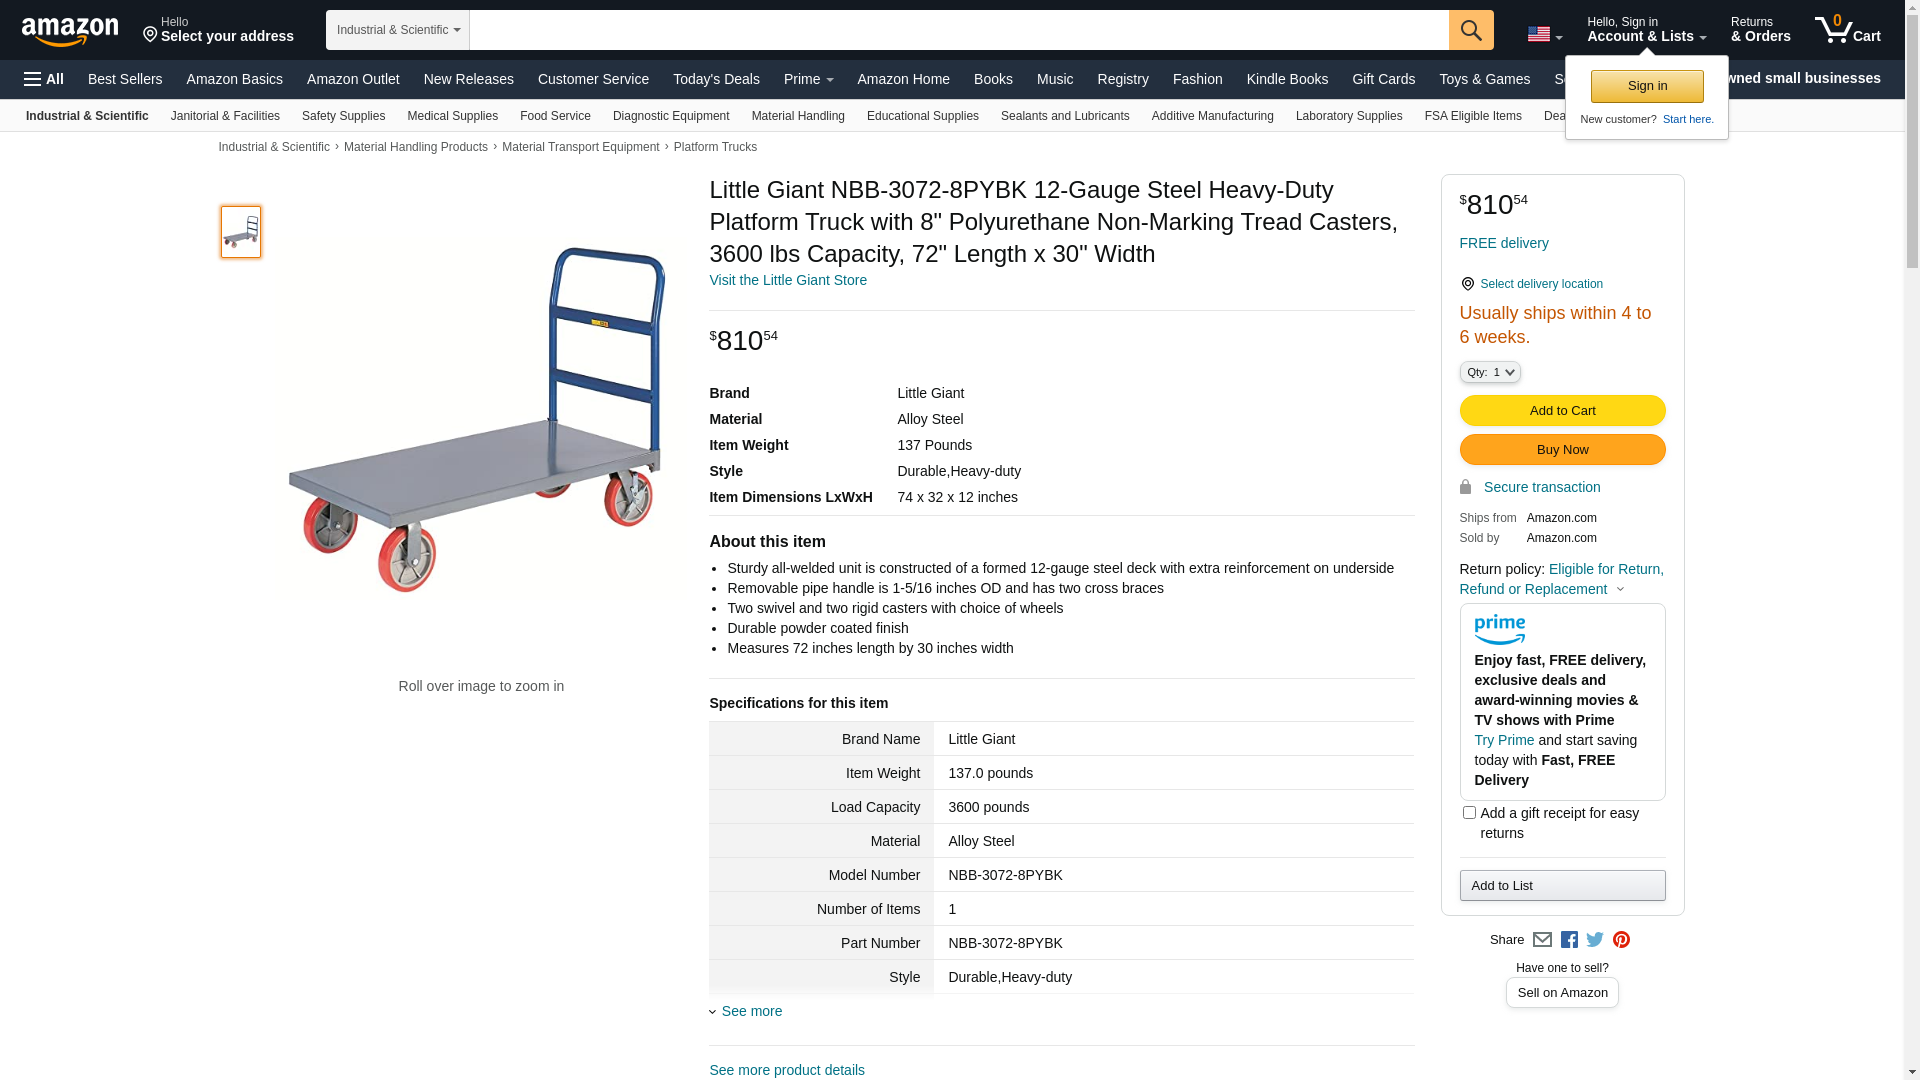This screenshot has height=1080, width=1920.
Task: Share product on Facebook
Action: [1569, 940]
